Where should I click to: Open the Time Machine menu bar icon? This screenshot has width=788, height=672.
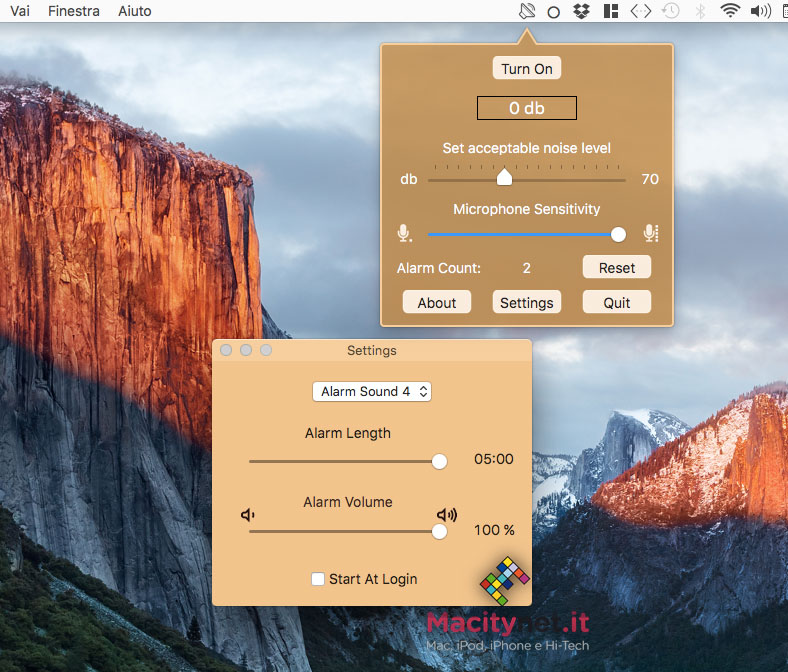[670, 11]
